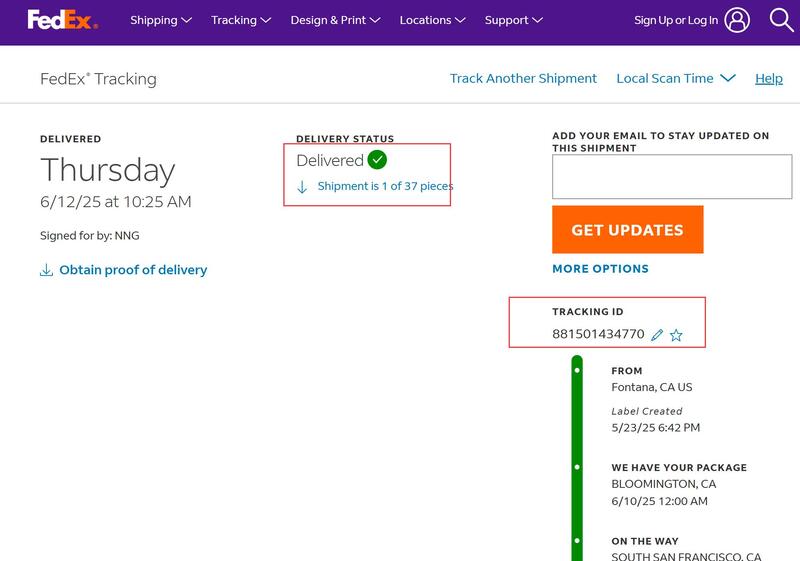Click Shipment is 1 of 37 pieces
Image resolution: width=800 pixels, height=561 pixels.
pos(385,186)
